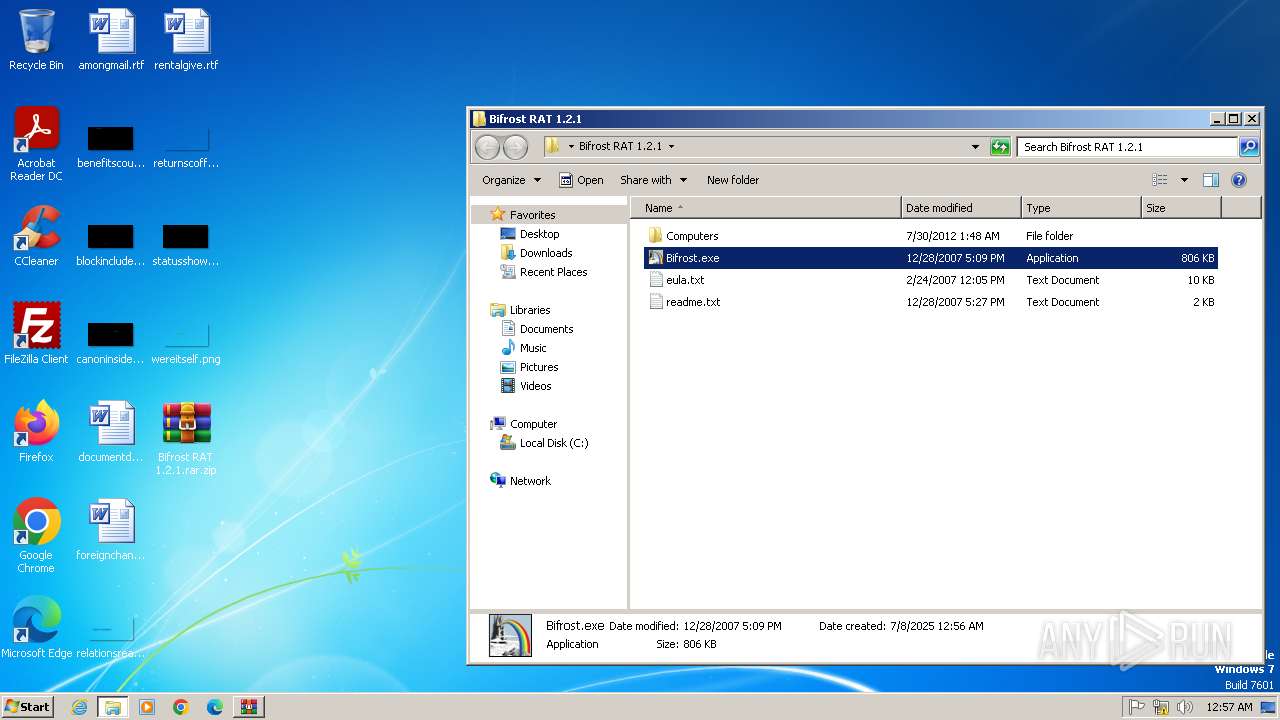Select wereitself.png on the desktop
Image resolution: width=1280 pixels, height=720 pixels.
186,340
